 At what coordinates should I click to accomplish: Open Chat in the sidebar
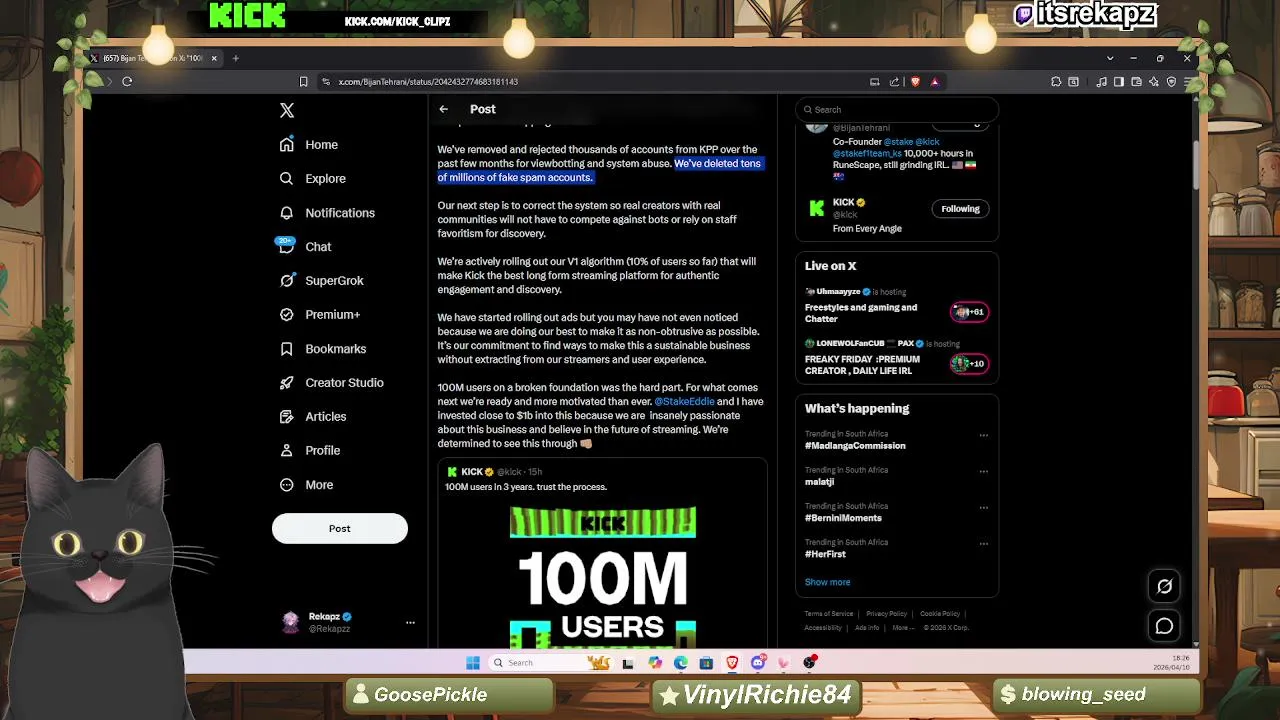click(318, 247)
